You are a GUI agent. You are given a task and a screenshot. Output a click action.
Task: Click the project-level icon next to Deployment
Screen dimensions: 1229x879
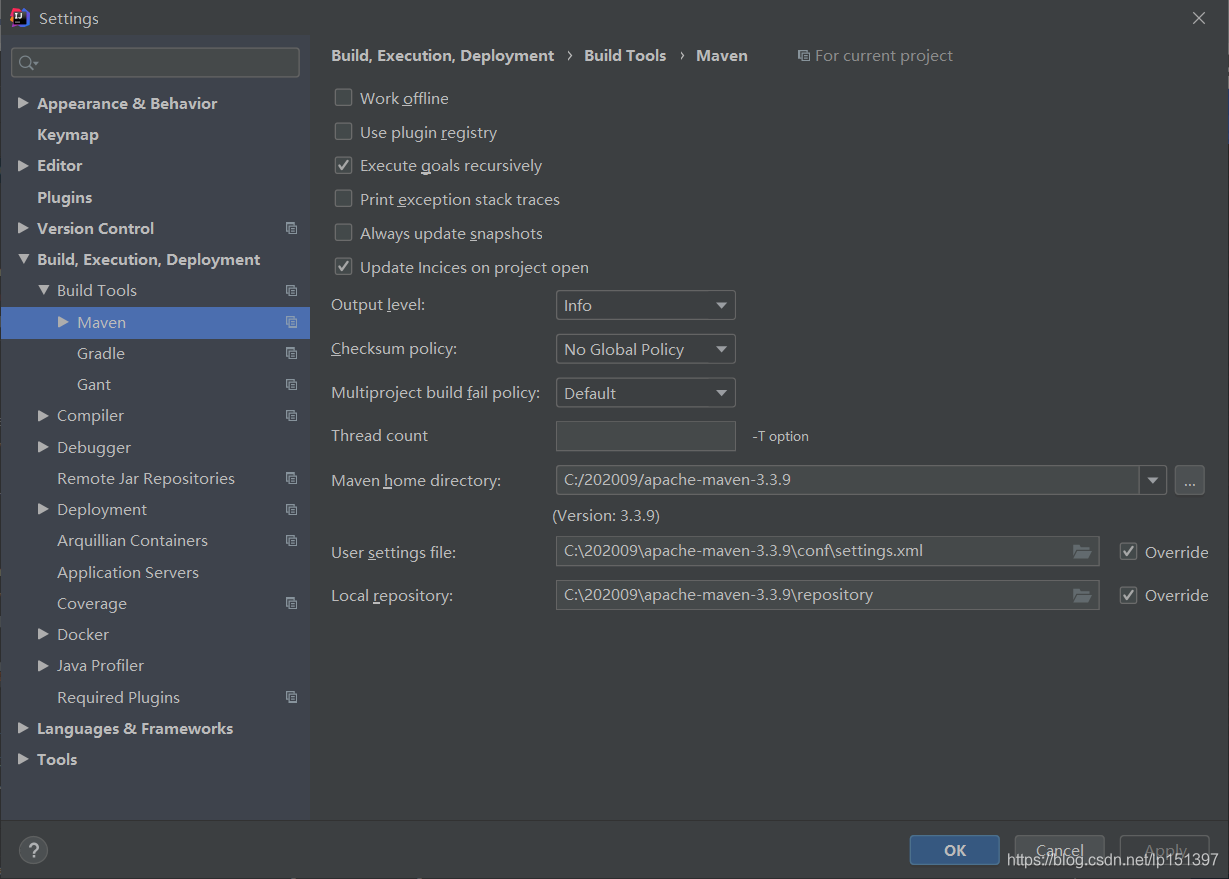pyautogui.click(x=291, y=509)
